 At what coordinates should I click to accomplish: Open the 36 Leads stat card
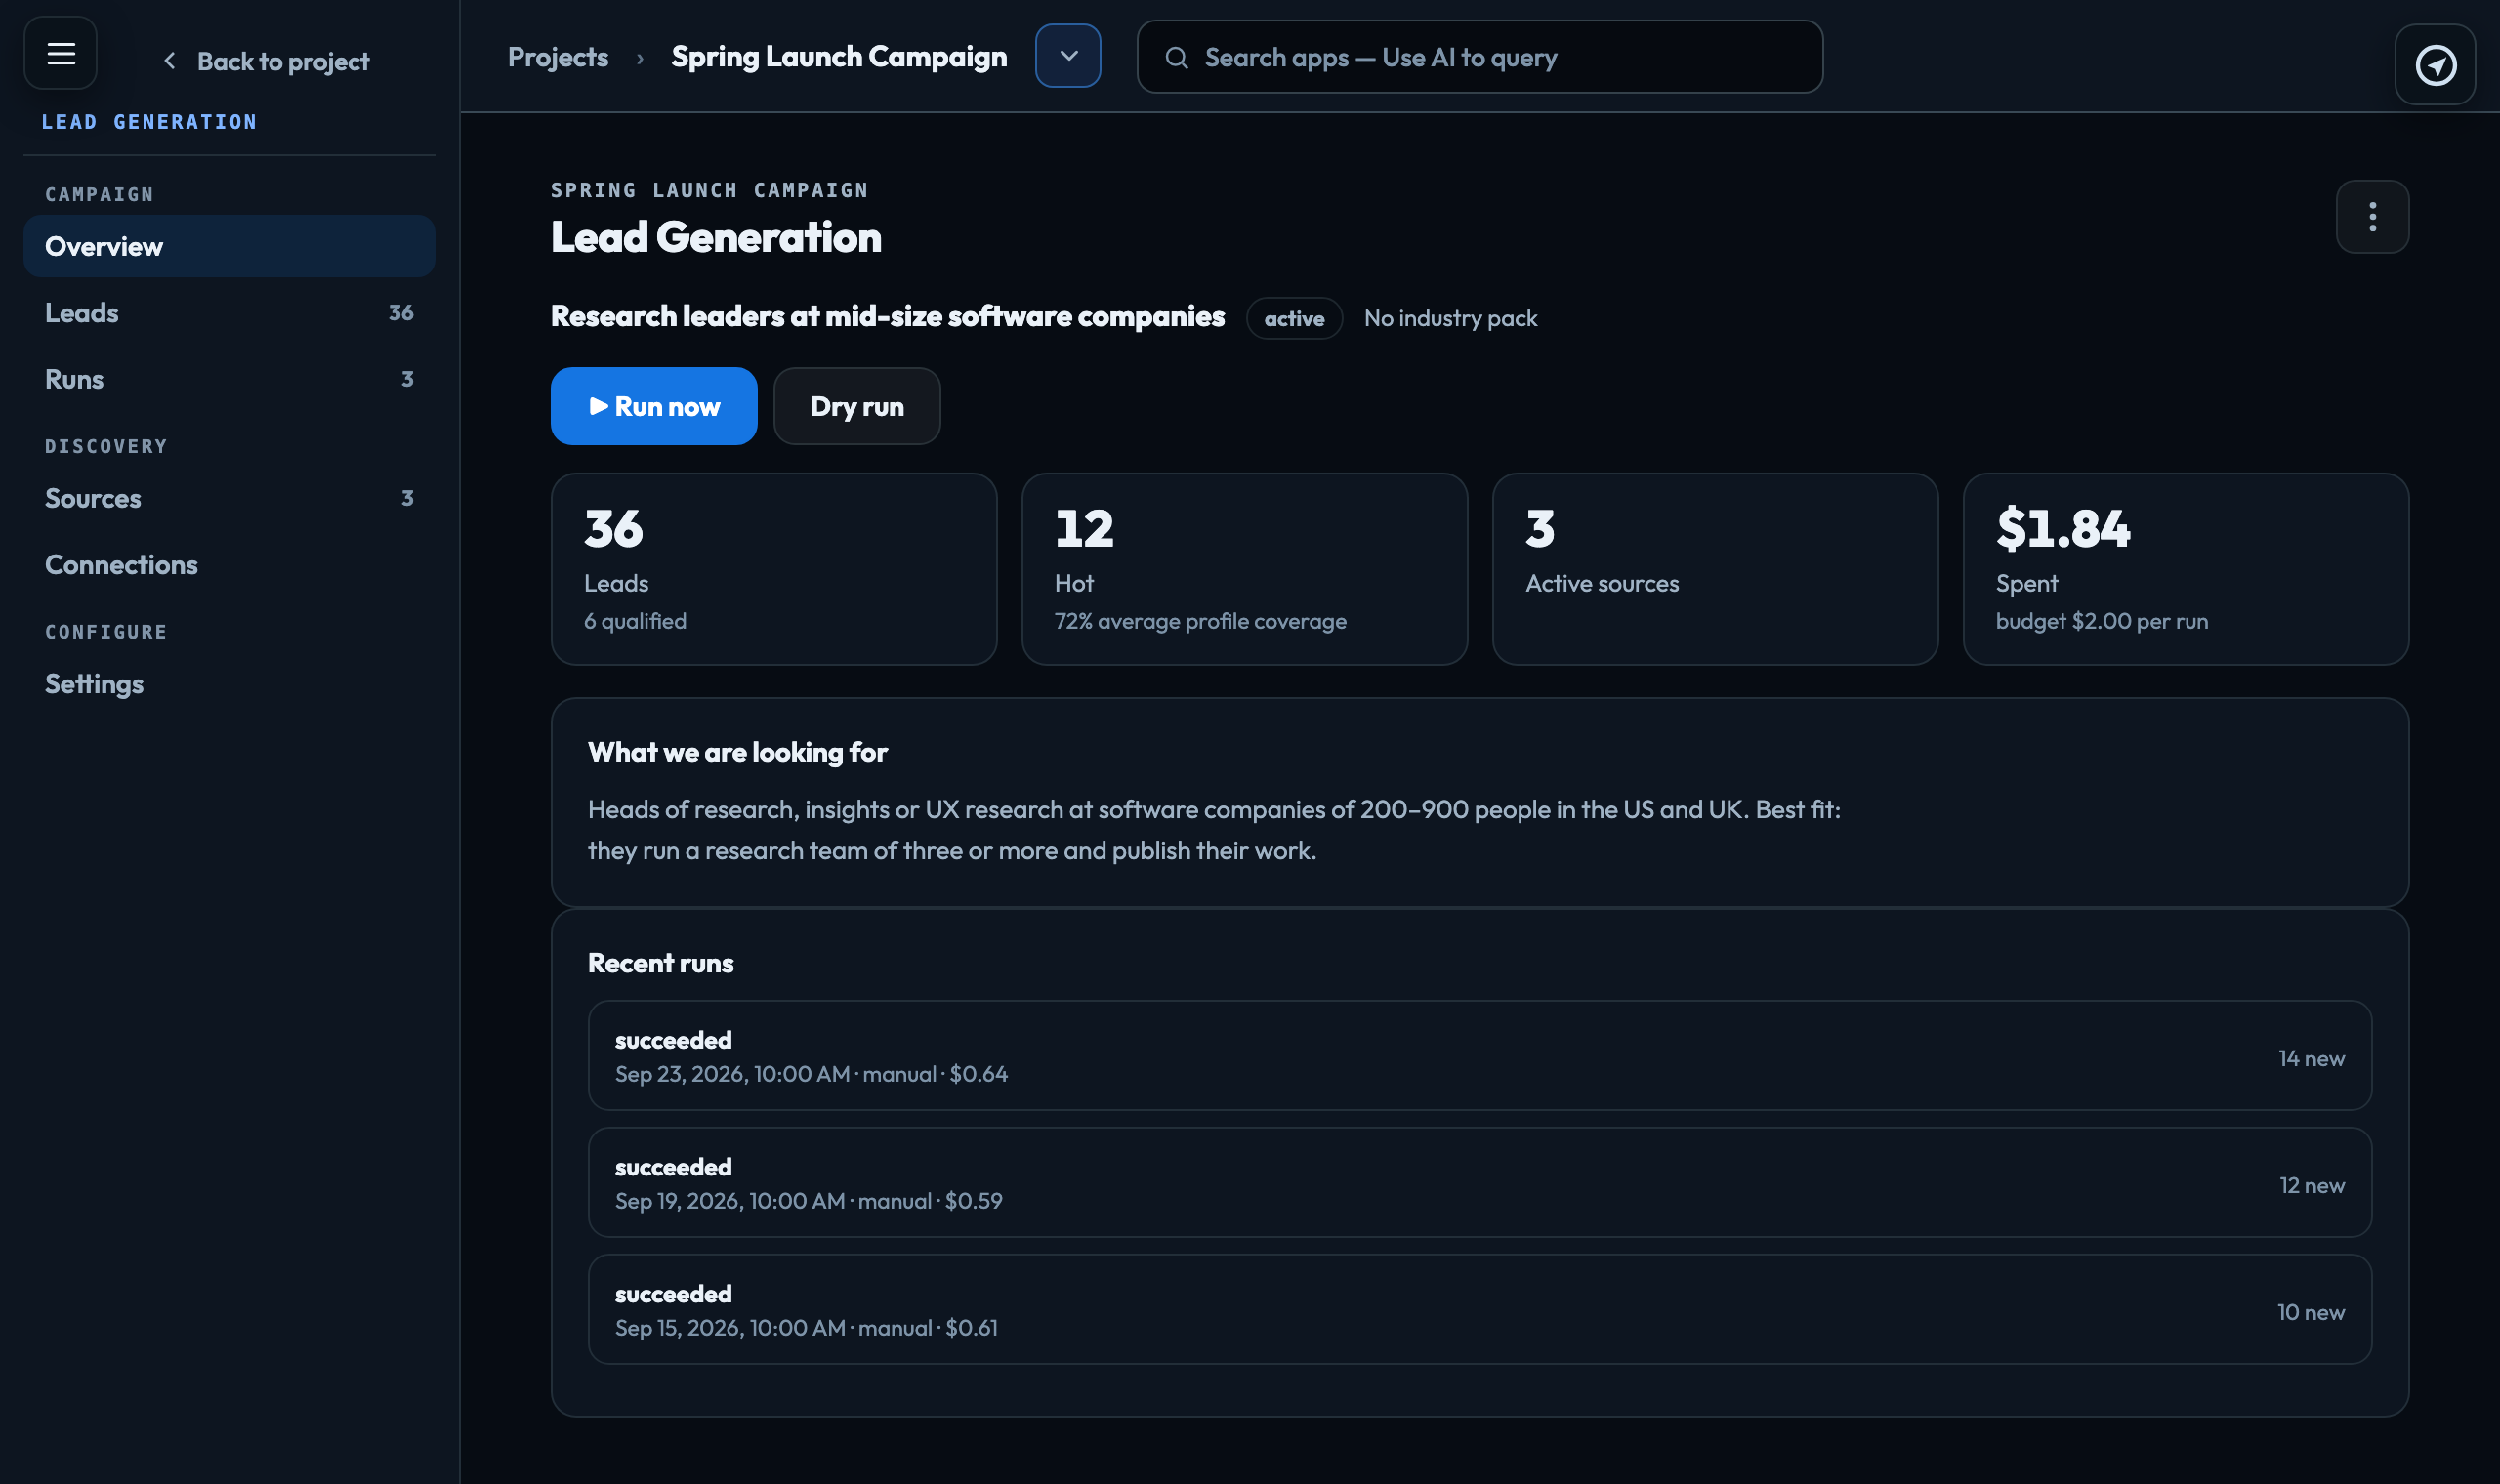tap(774, 569)
